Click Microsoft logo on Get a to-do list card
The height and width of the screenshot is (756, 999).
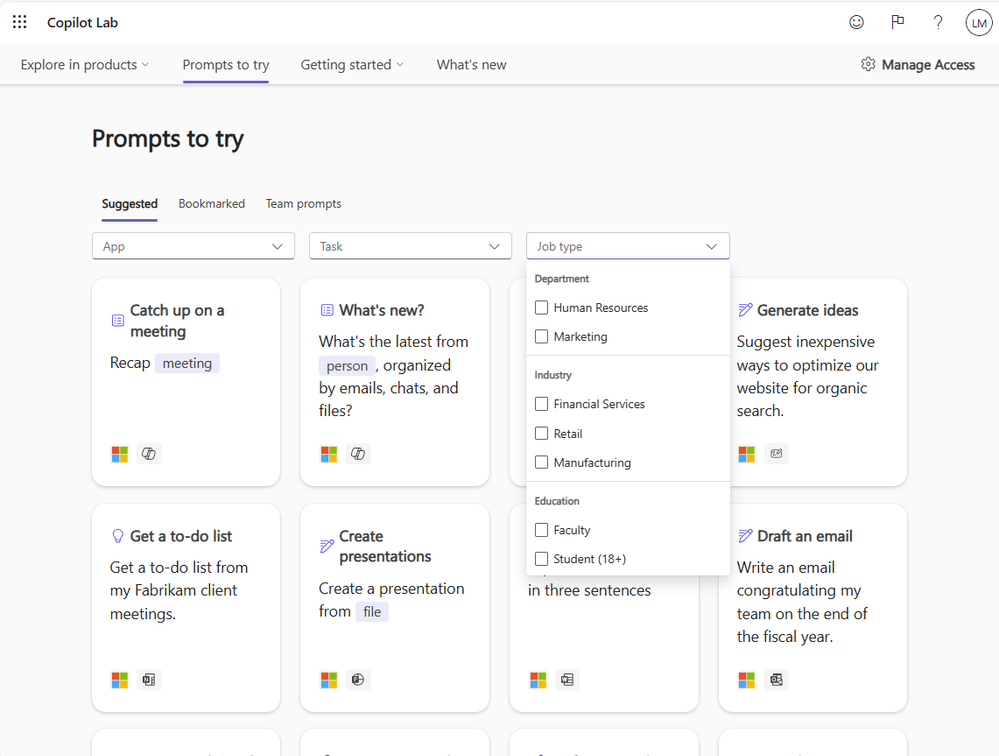120,680
